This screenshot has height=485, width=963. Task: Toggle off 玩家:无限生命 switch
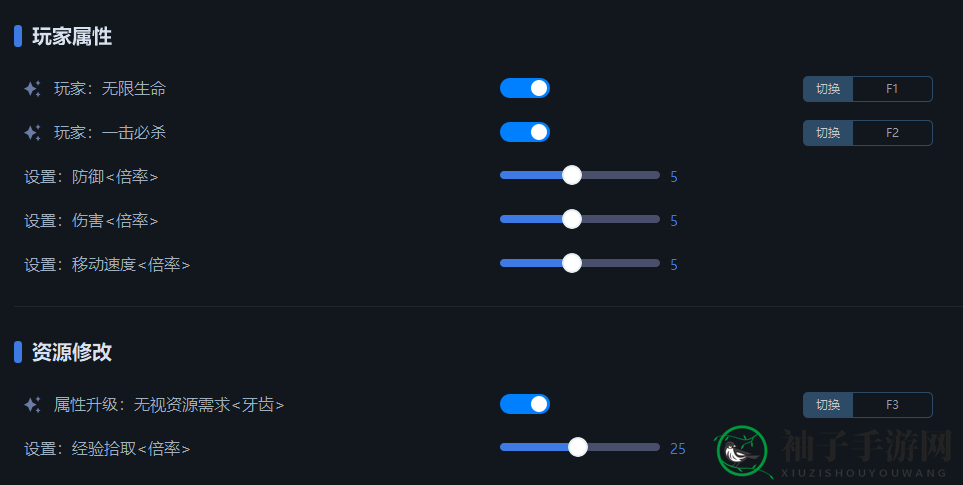click(x=524, y=88)
